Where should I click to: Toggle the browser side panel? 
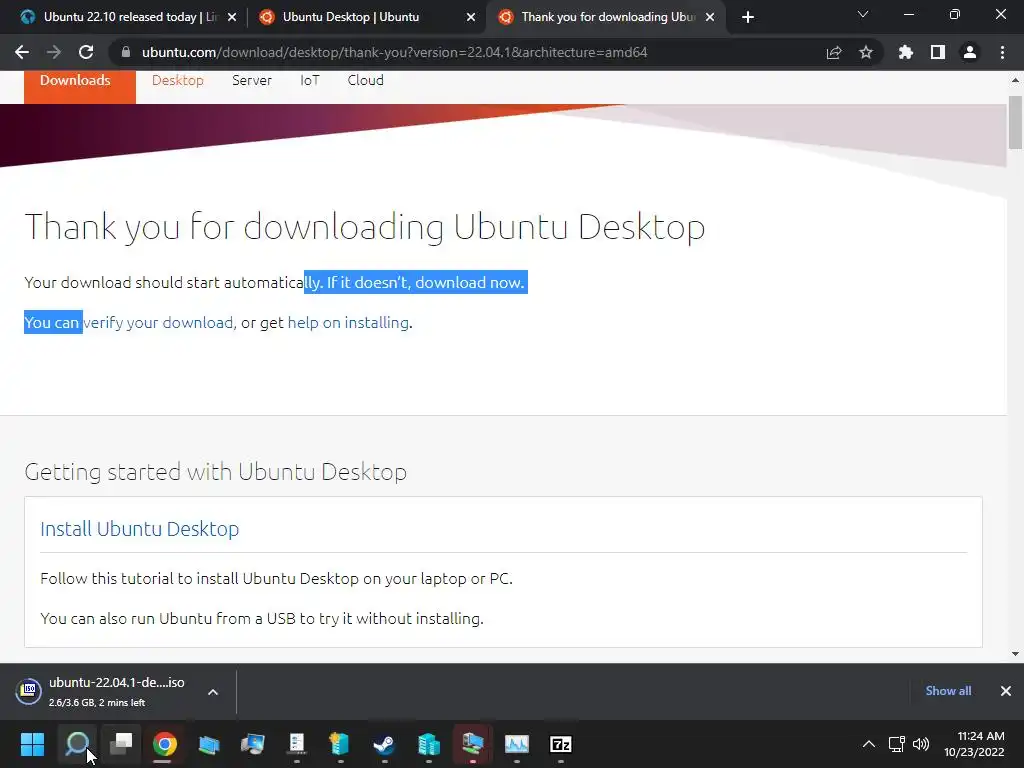938,52
